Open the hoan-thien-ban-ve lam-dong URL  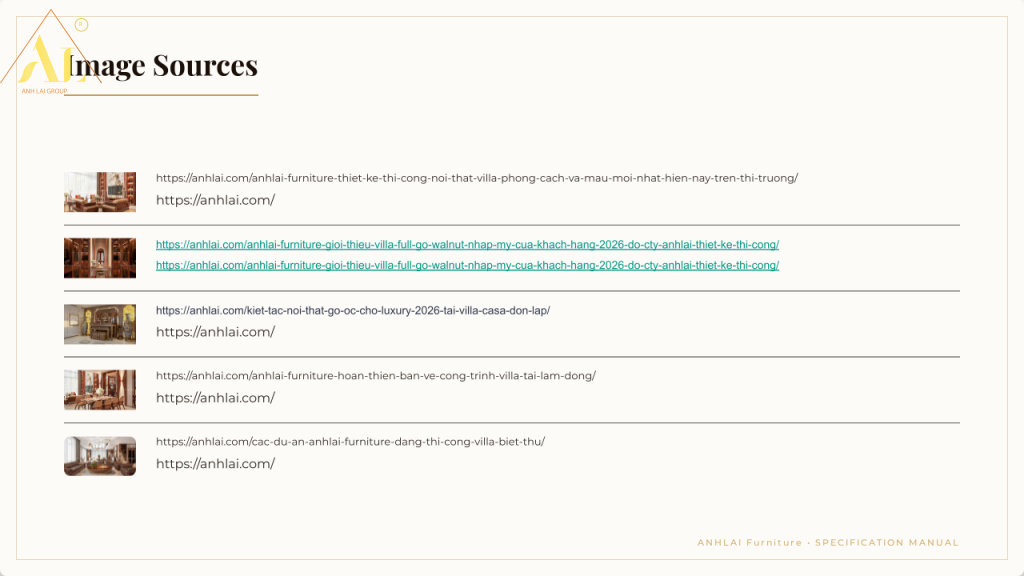376,376
